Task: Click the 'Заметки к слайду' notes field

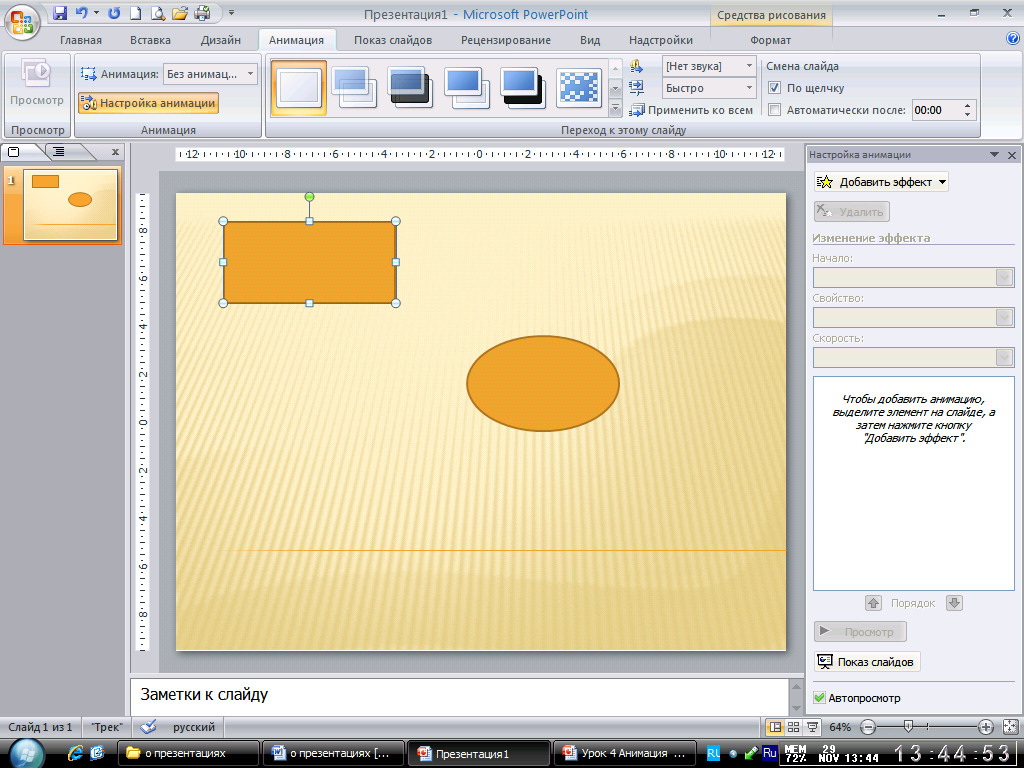Action: pos(460,697)
